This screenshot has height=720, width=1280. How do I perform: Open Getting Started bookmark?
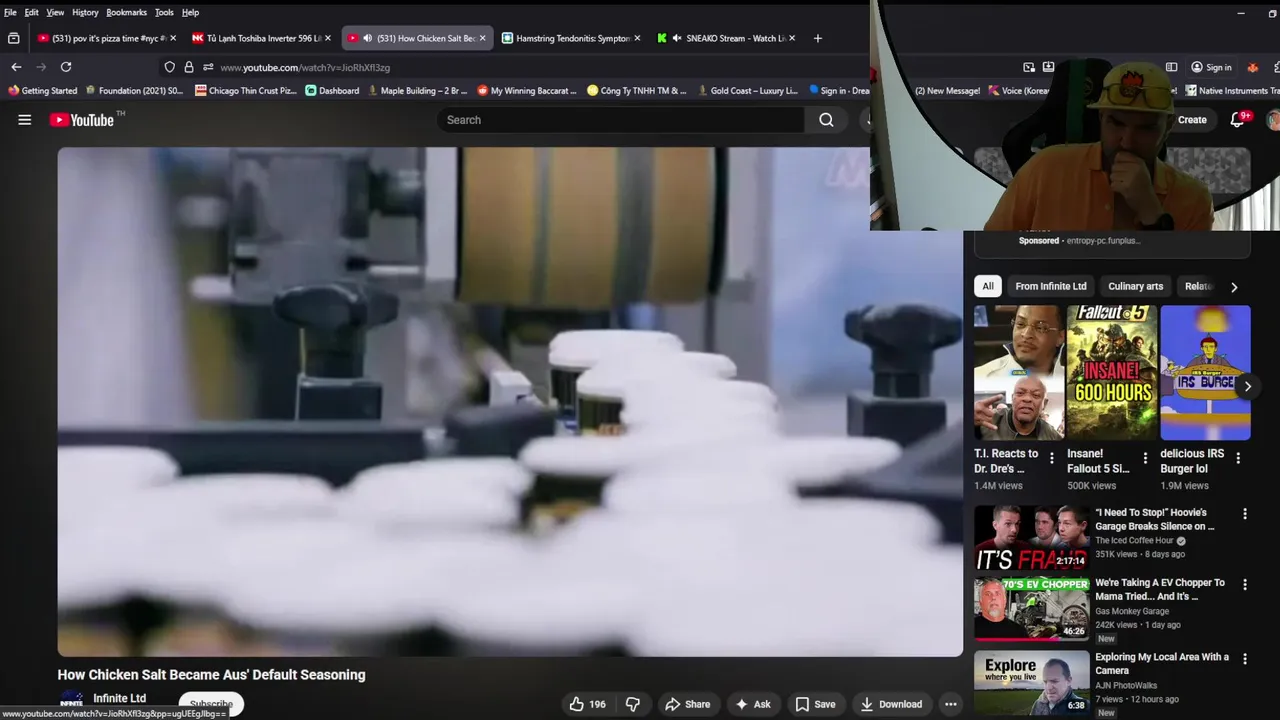point(43,91)
